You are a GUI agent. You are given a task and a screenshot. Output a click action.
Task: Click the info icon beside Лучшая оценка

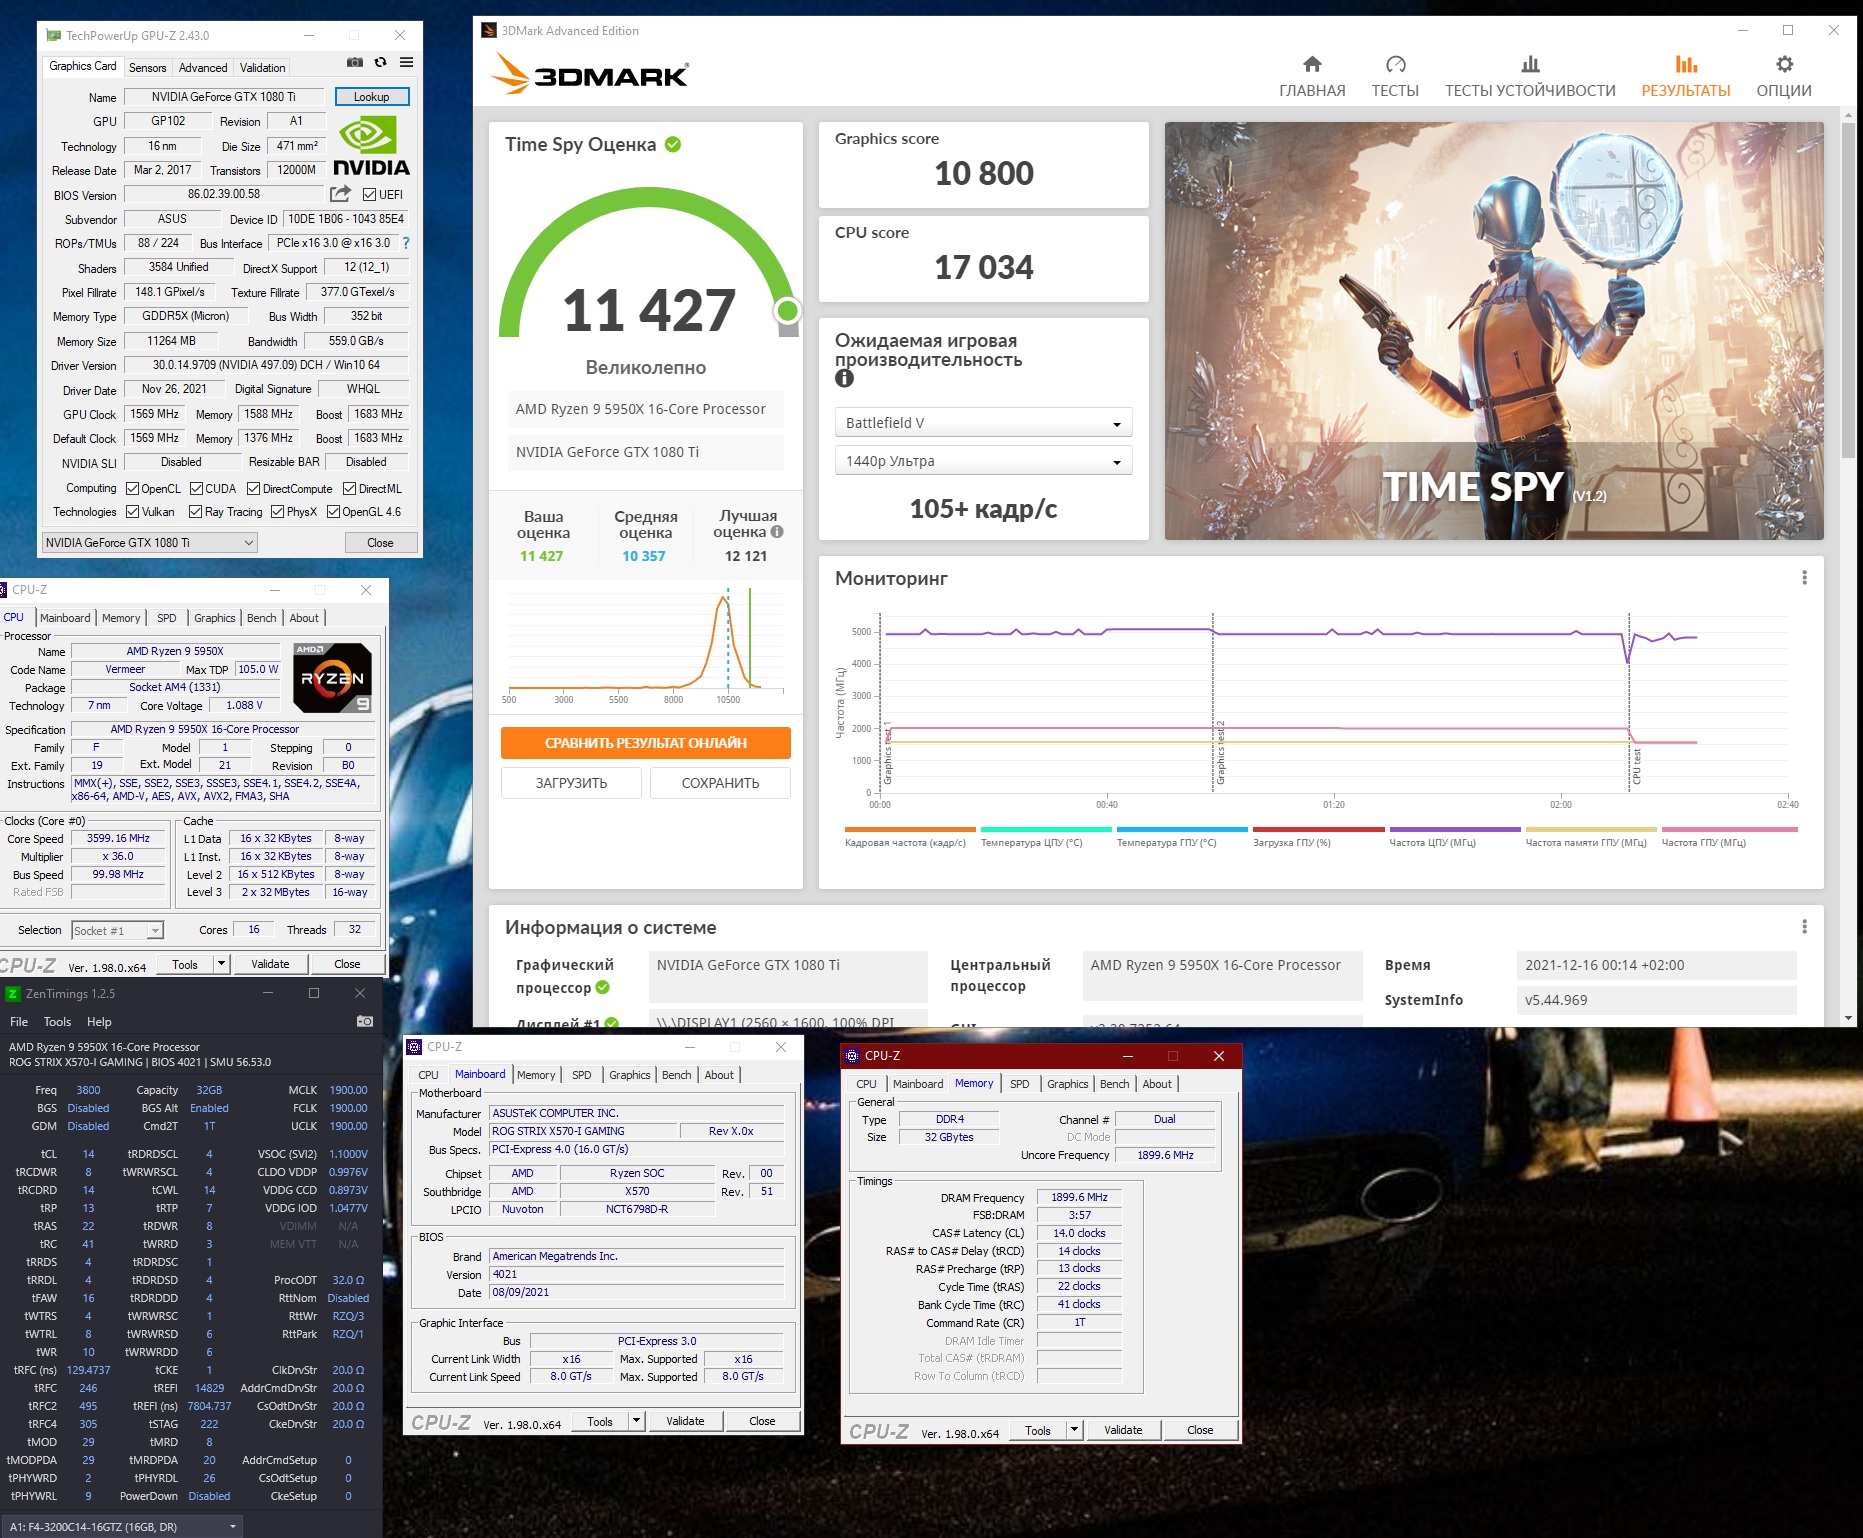tap(777, 532)
